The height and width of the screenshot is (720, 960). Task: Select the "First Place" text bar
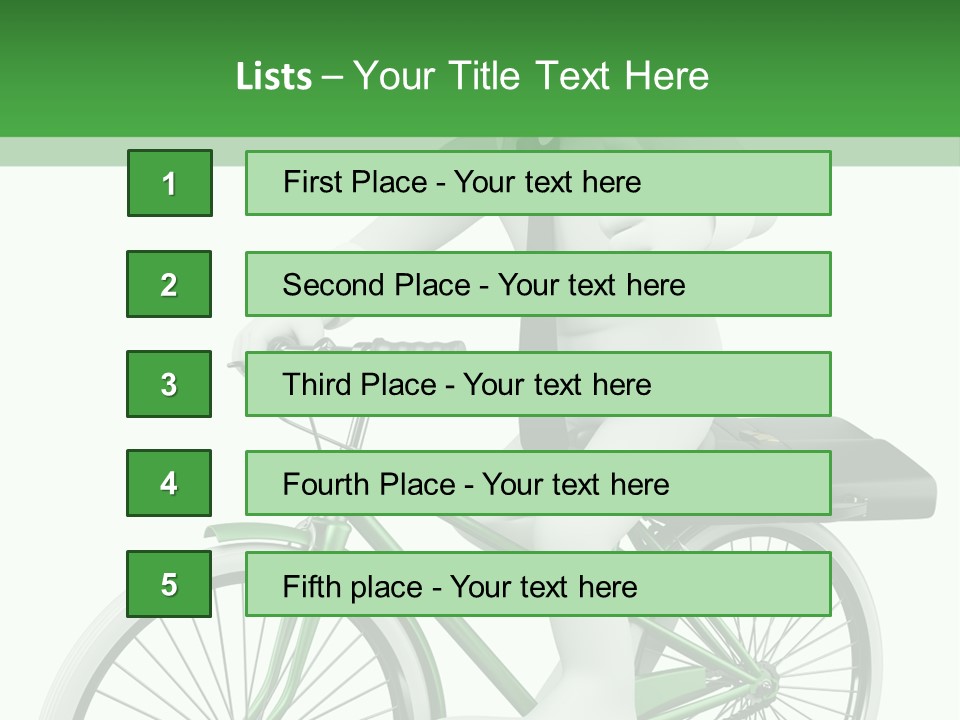[538, 183]
